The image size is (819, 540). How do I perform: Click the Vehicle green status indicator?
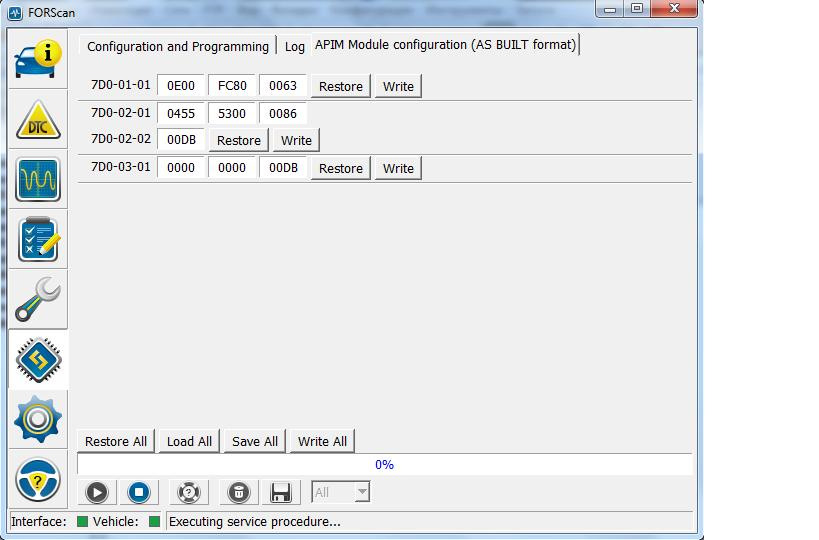tap(154, 521)
